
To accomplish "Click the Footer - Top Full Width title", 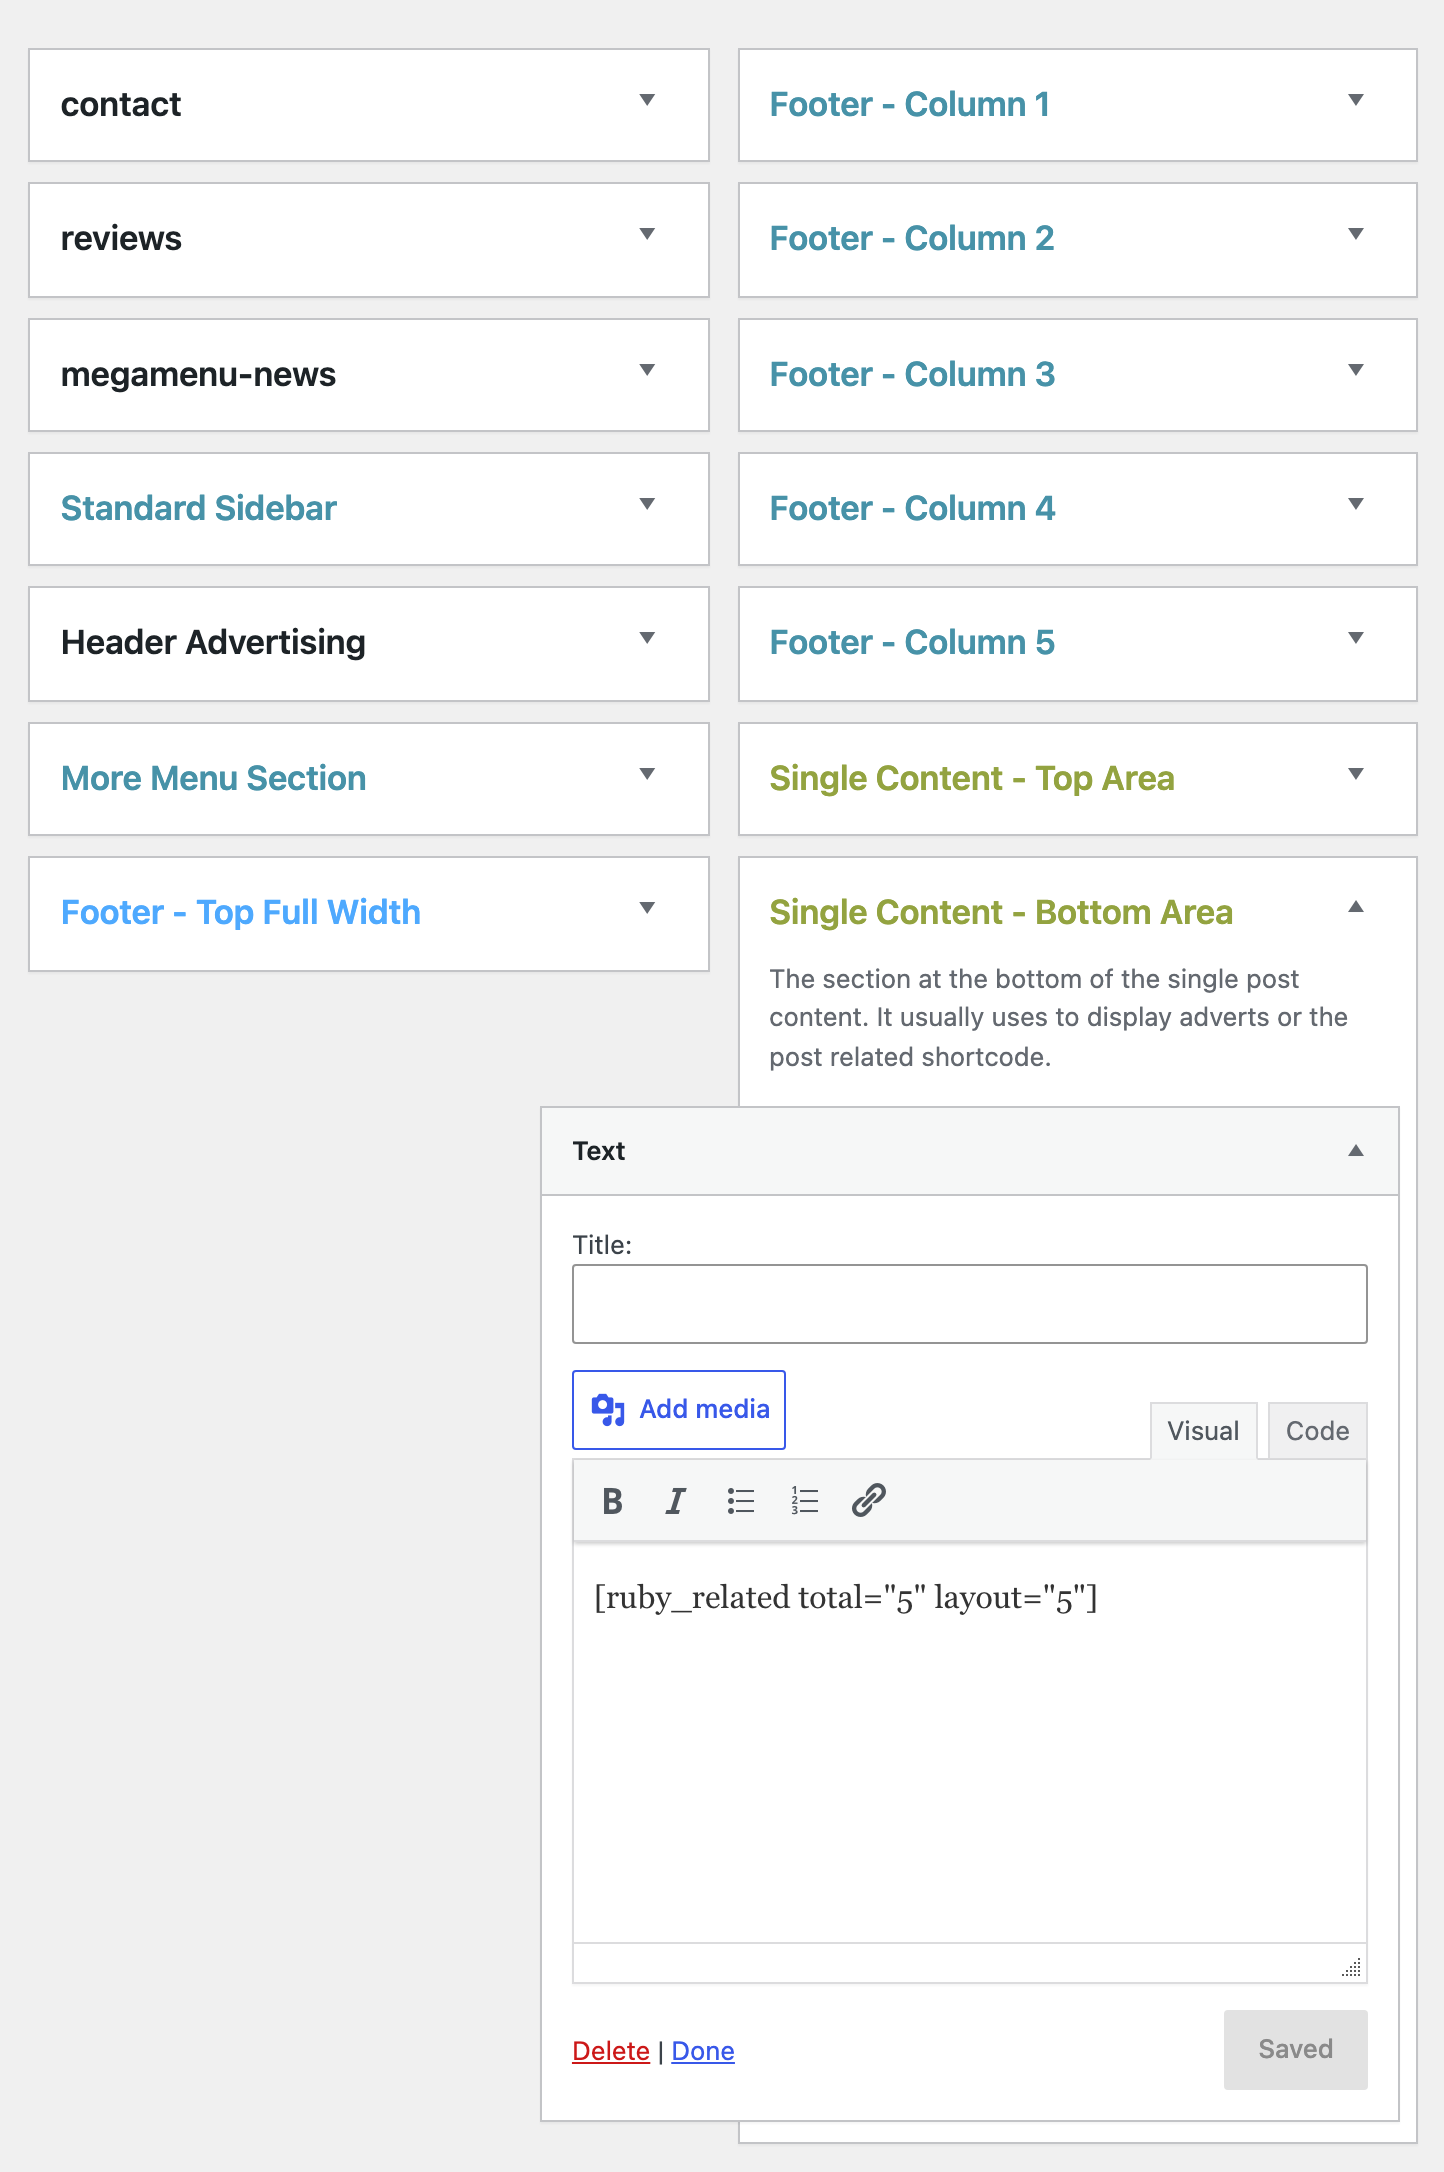I will (x=241, y=913).
